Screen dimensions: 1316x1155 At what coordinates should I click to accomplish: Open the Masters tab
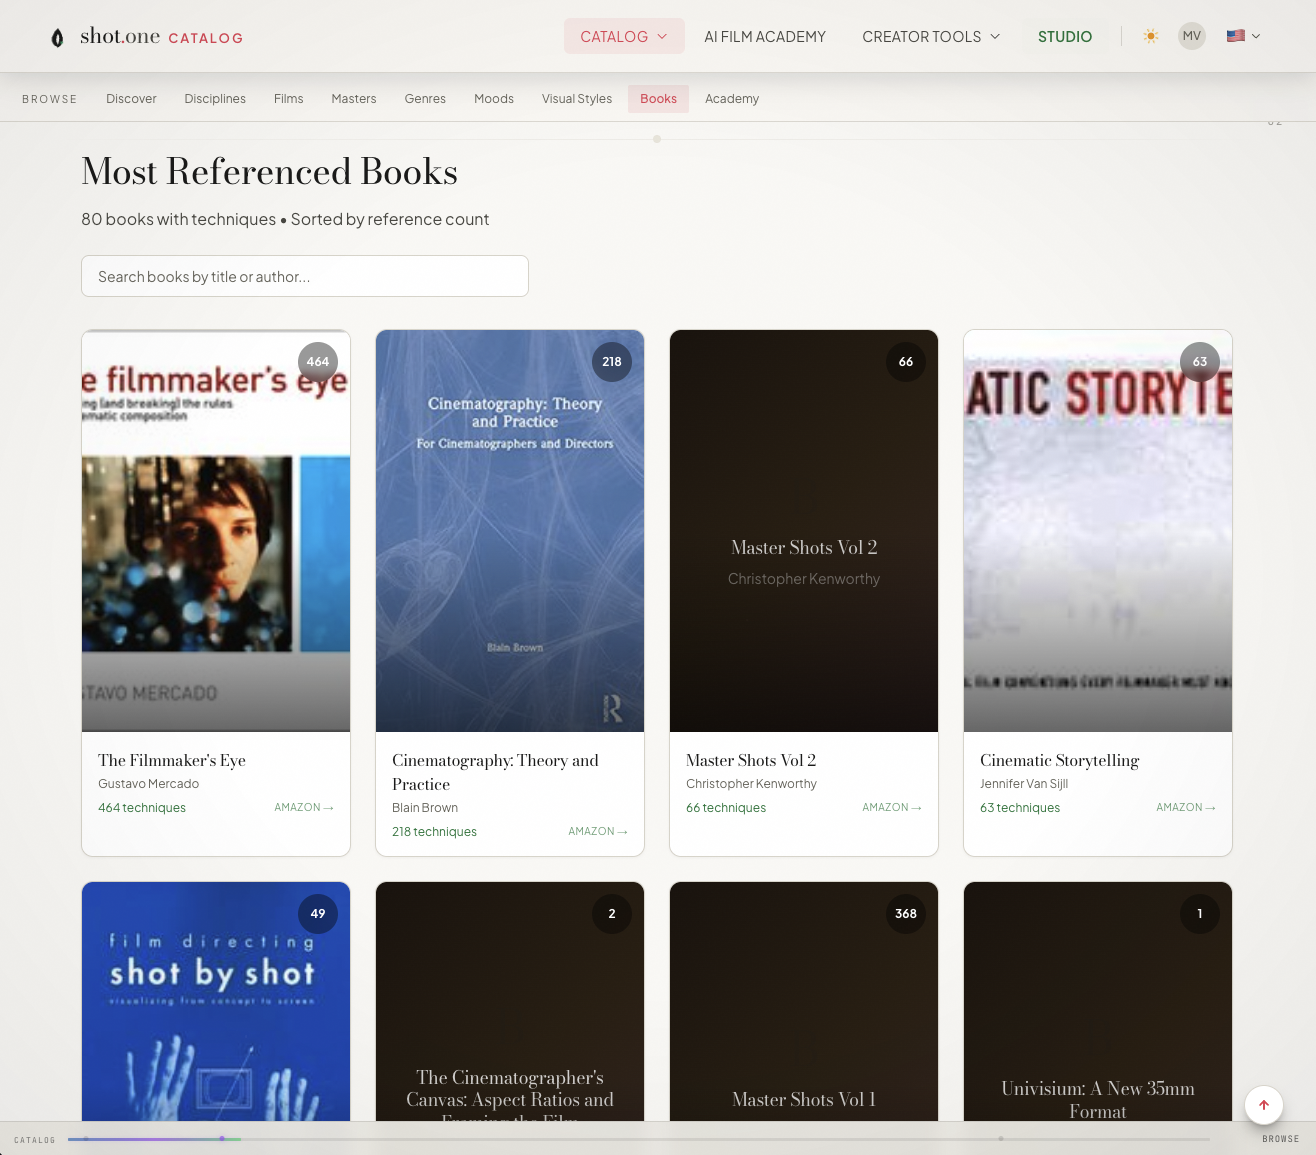coord(354,99)
